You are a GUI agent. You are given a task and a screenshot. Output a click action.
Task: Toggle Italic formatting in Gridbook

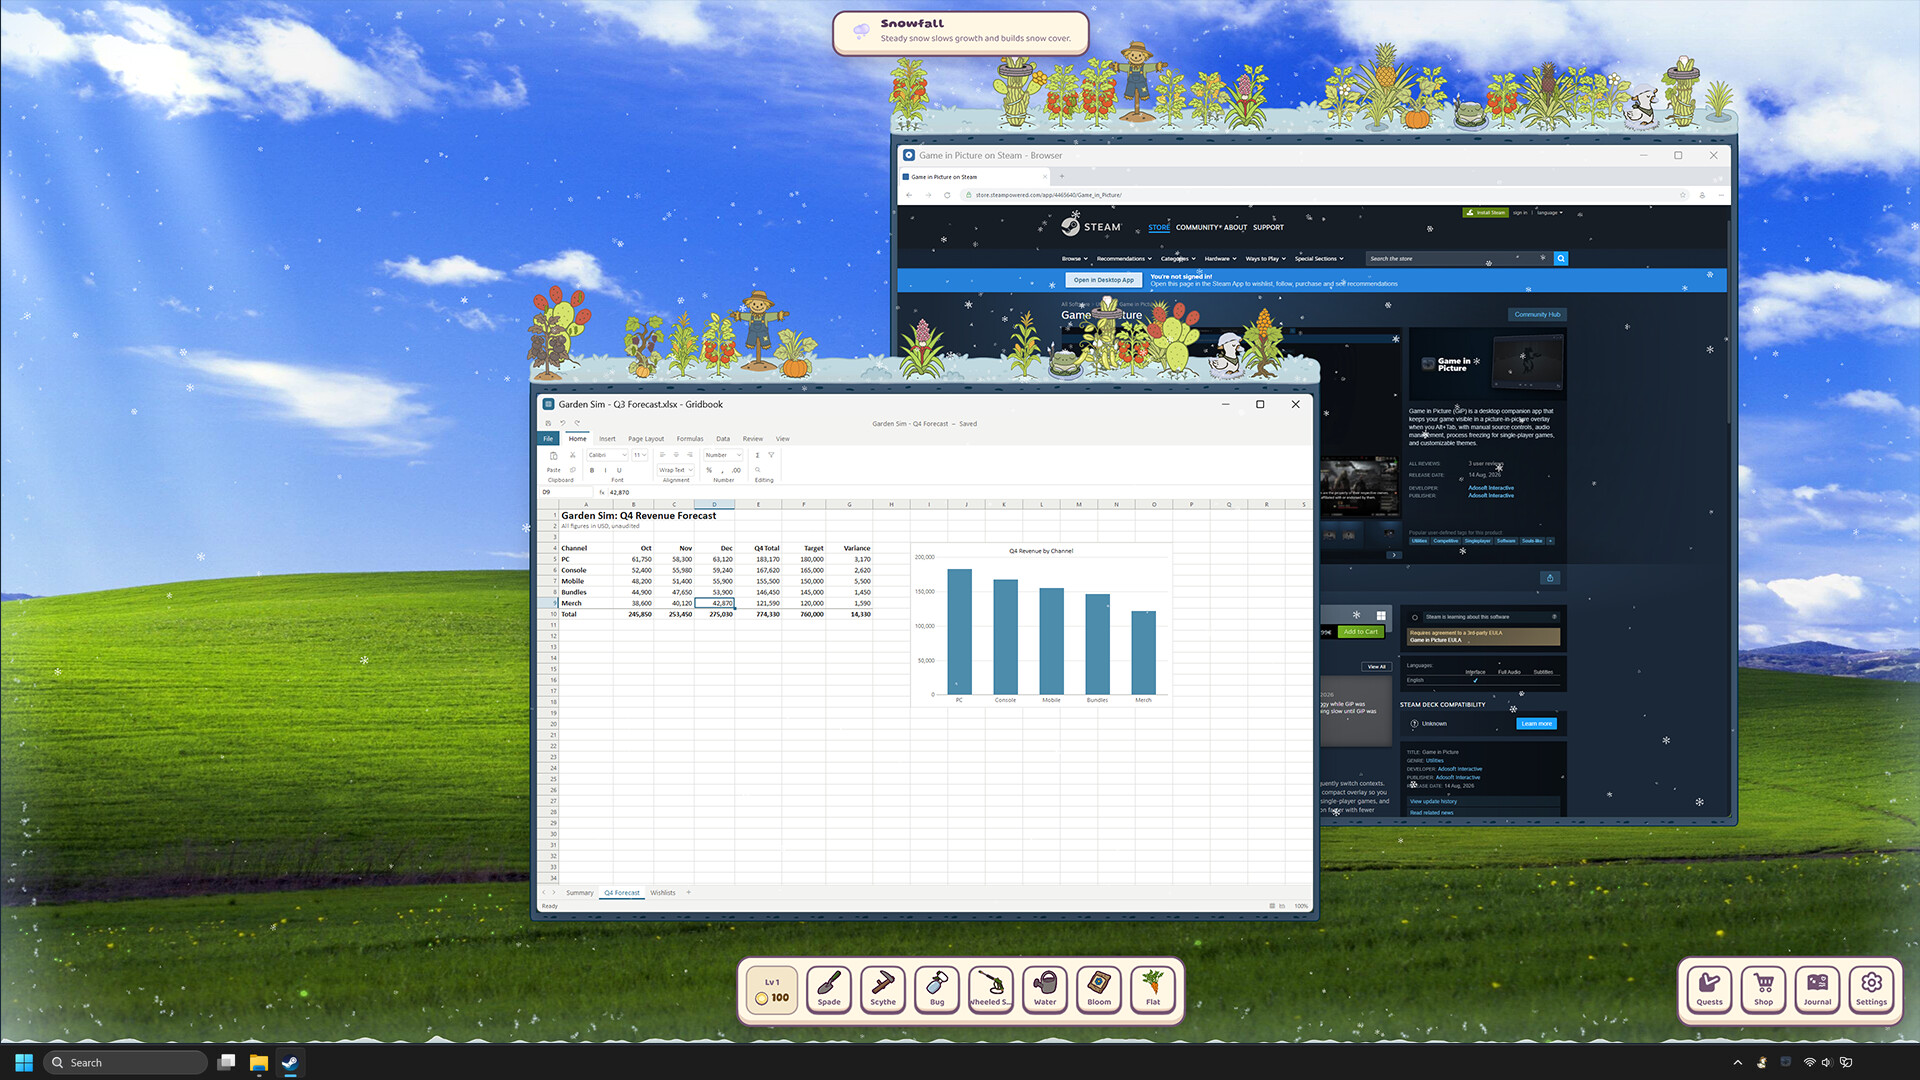(605, 470)
